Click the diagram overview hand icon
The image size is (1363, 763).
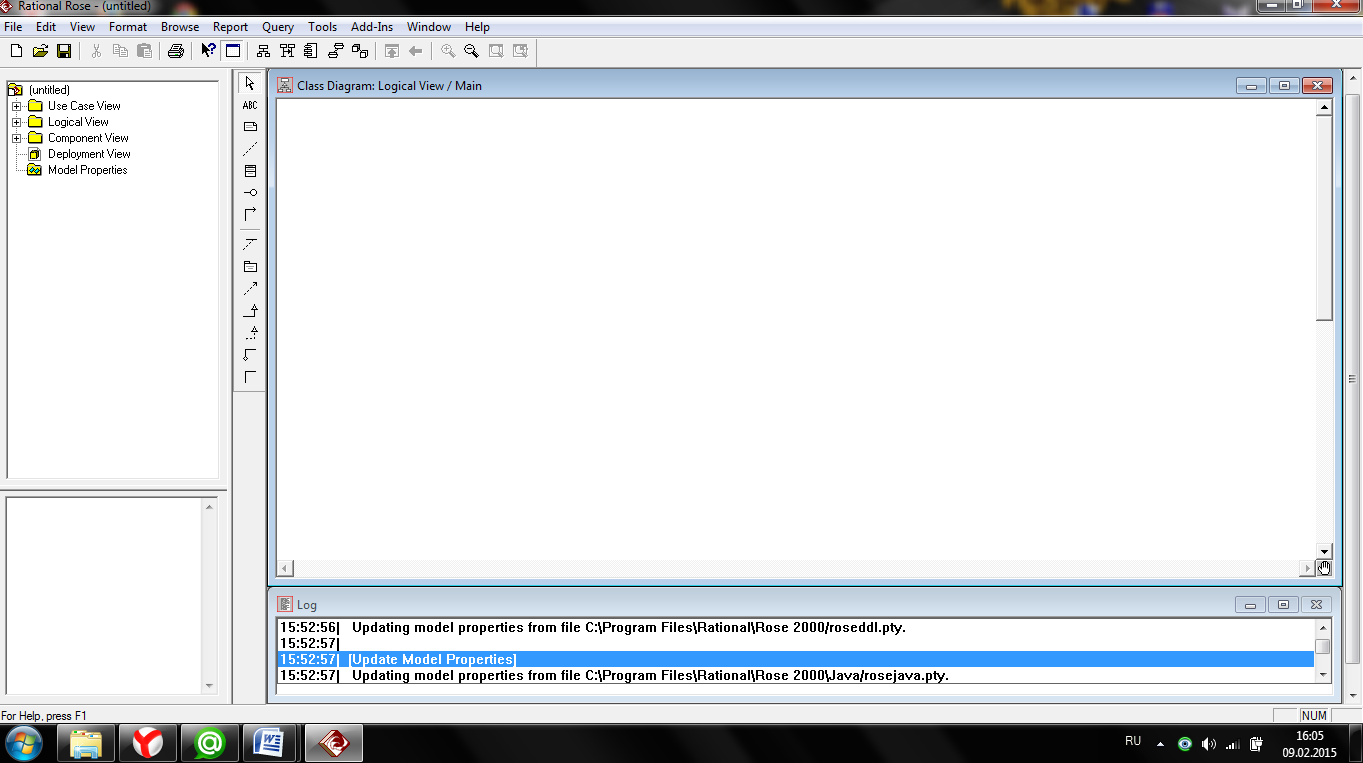[x=1324, y=568]
